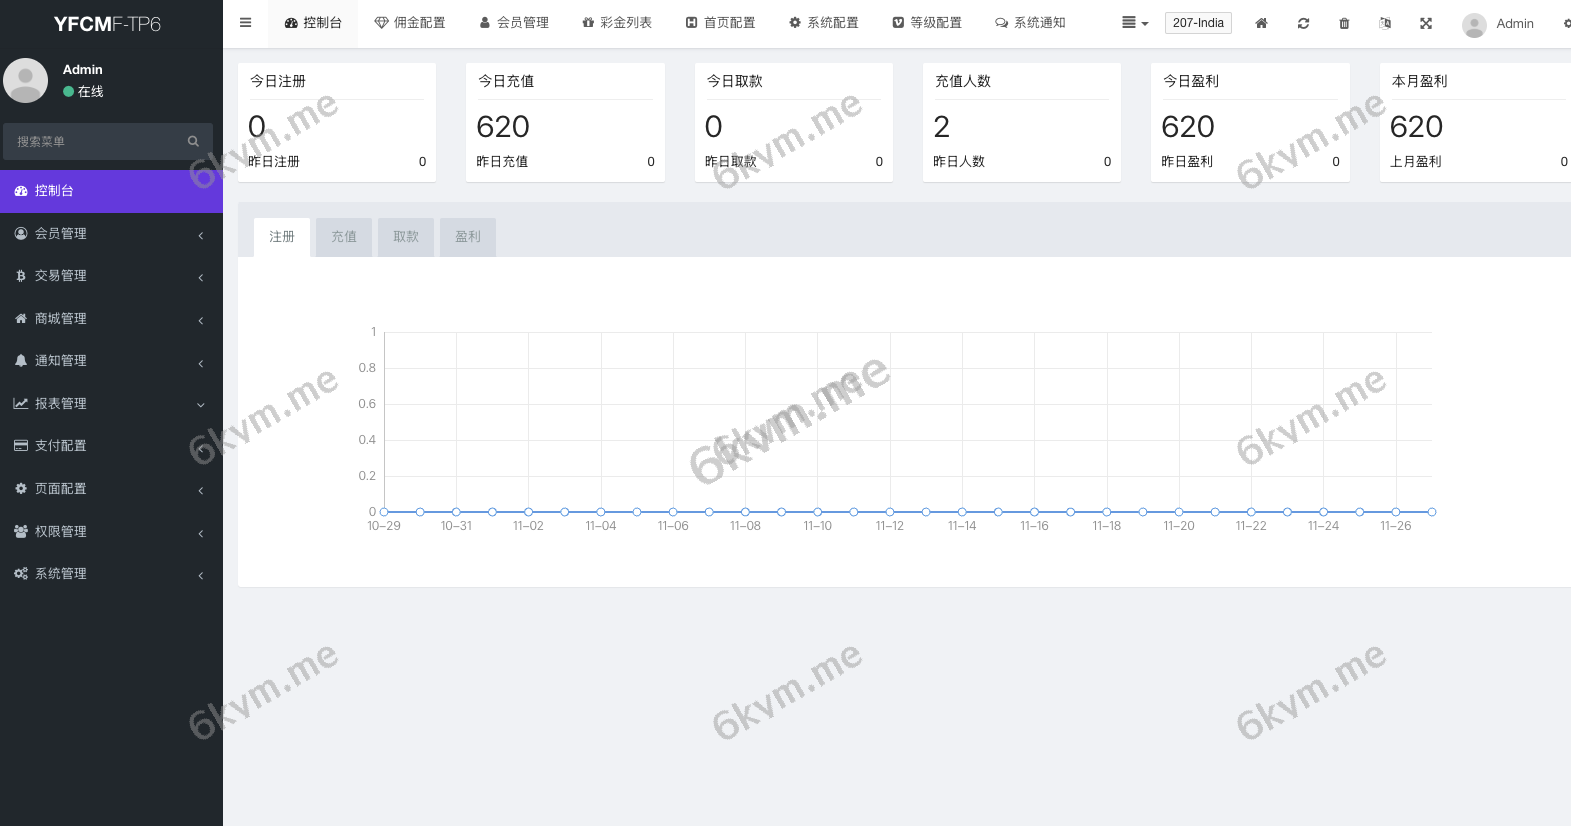
Task: Toggle fullscreen with the expand icon
Action: coord(1426,23)
